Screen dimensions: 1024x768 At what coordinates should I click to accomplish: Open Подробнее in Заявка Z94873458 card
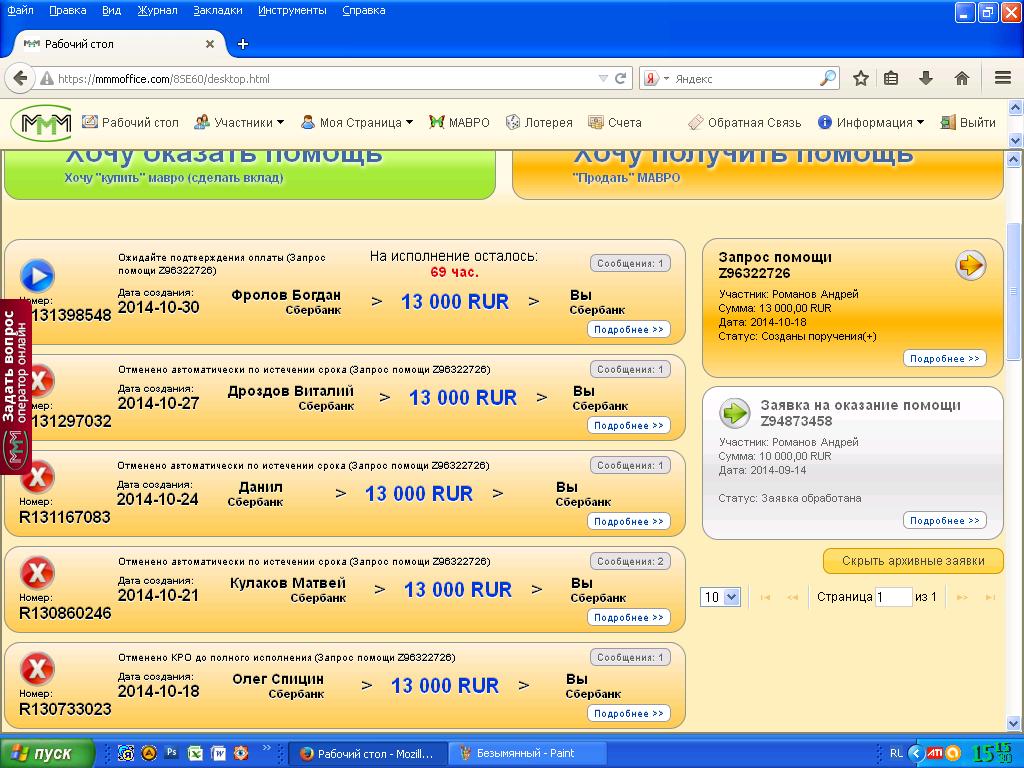coord(944,520)
